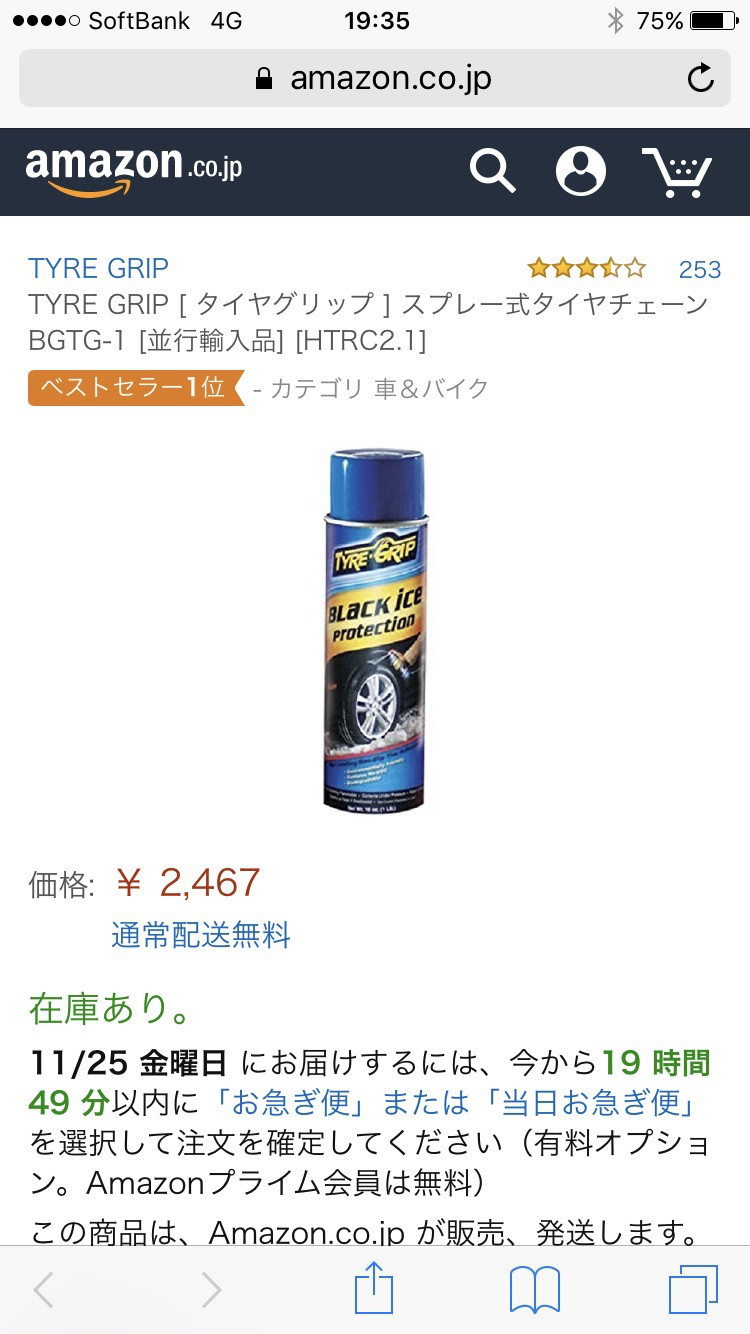Image resolution: width=750 pixels, height=1334 pixels.
Task: Open the shopping cart icon
Action: pyautogui.click(x=677, y=172)
